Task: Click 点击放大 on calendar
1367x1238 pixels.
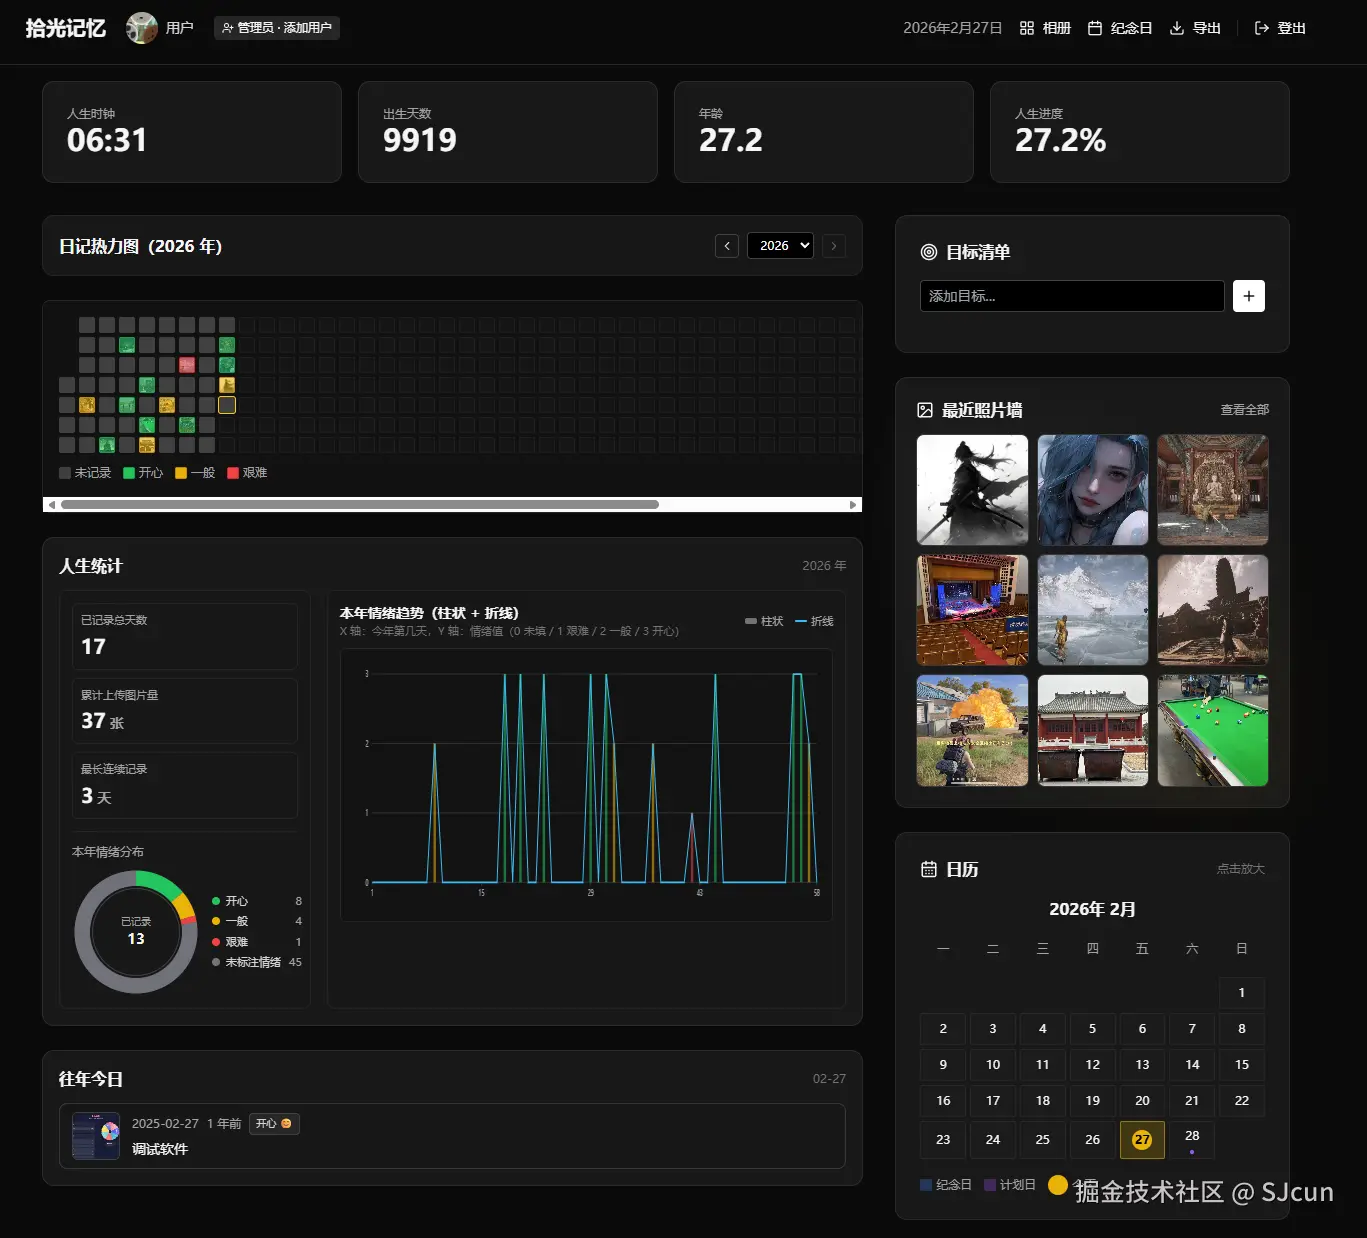Action: pyautogui.click(x=1240, y=869)
